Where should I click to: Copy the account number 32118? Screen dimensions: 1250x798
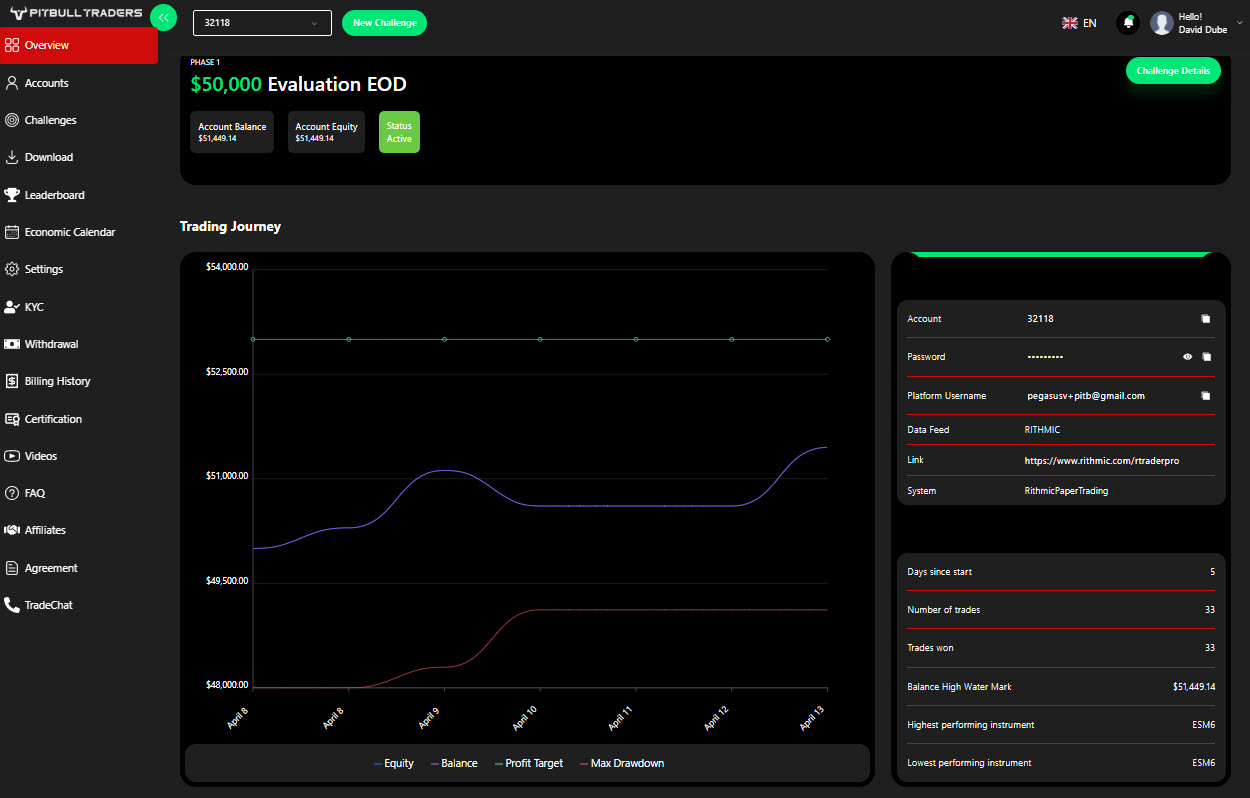(1206, 319)
